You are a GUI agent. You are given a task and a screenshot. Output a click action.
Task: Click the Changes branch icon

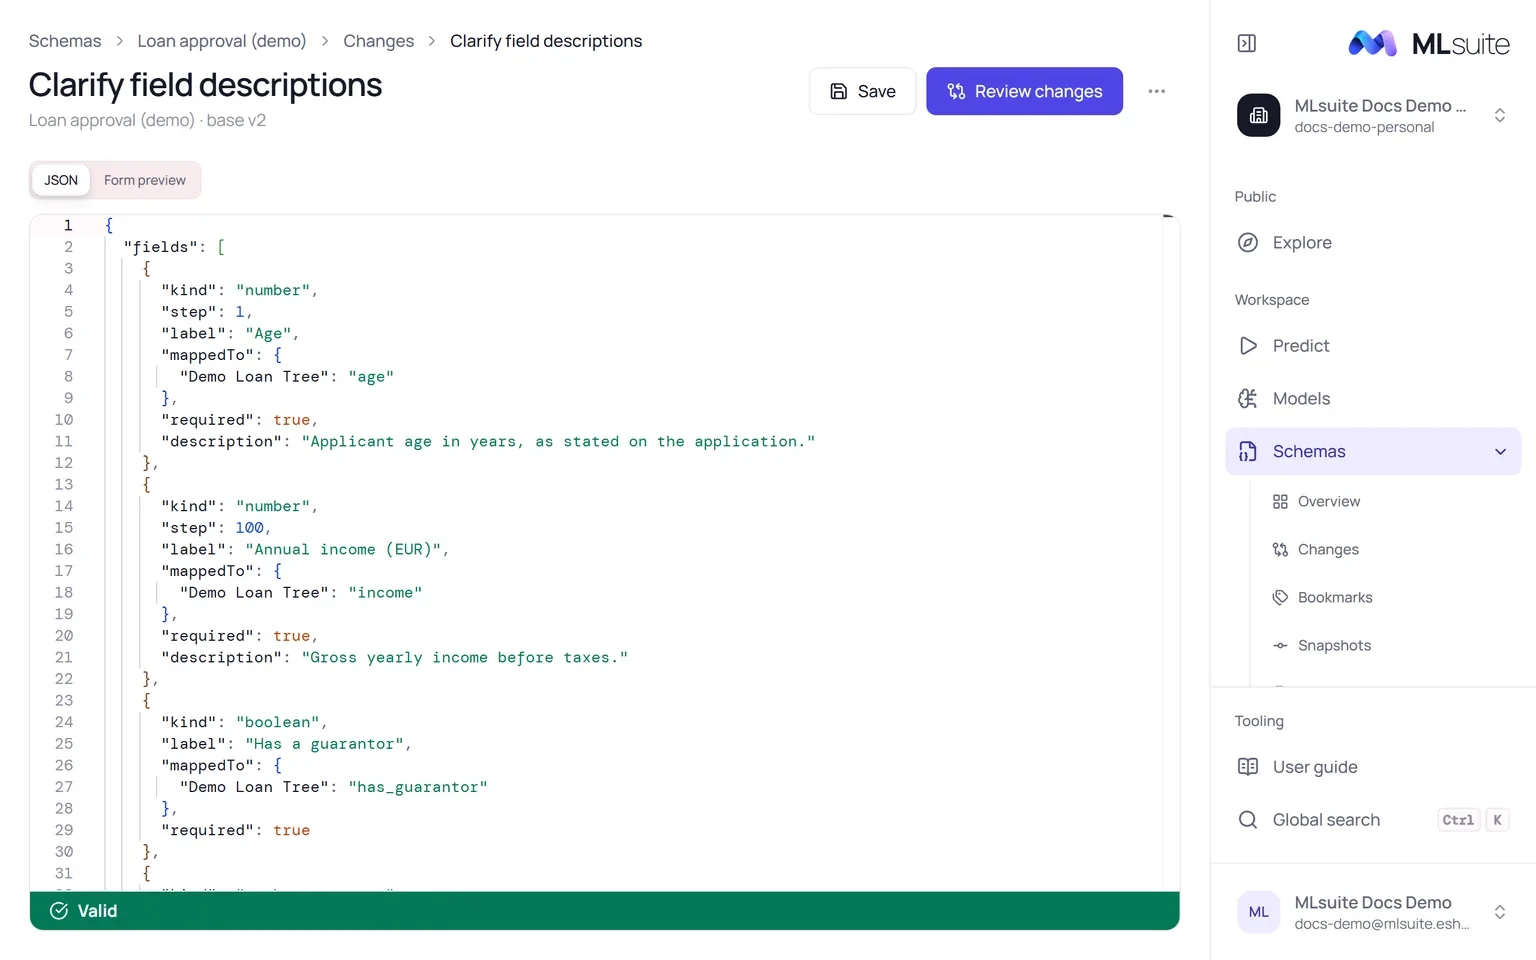pyautogui.click(x=1280, y=549)
